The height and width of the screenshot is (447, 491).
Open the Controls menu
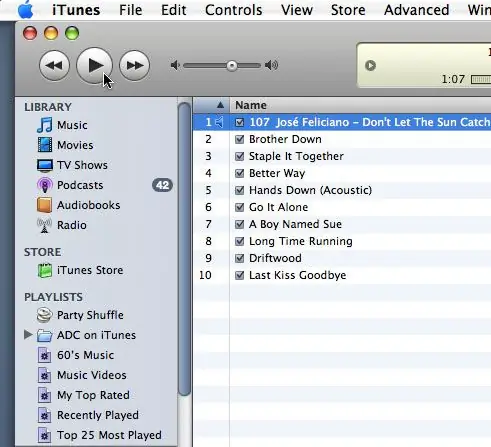[233, 10]
